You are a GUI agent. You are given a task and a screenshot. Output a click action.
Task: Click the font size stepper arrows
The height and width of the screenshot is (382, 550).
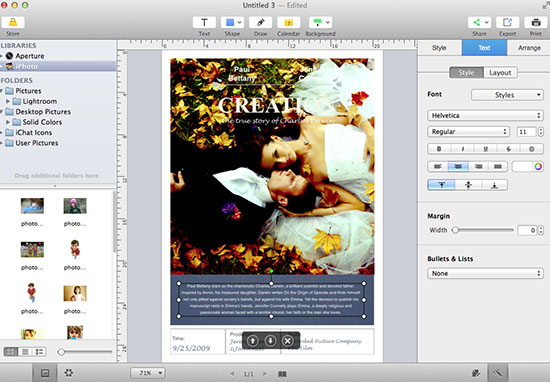541,132
